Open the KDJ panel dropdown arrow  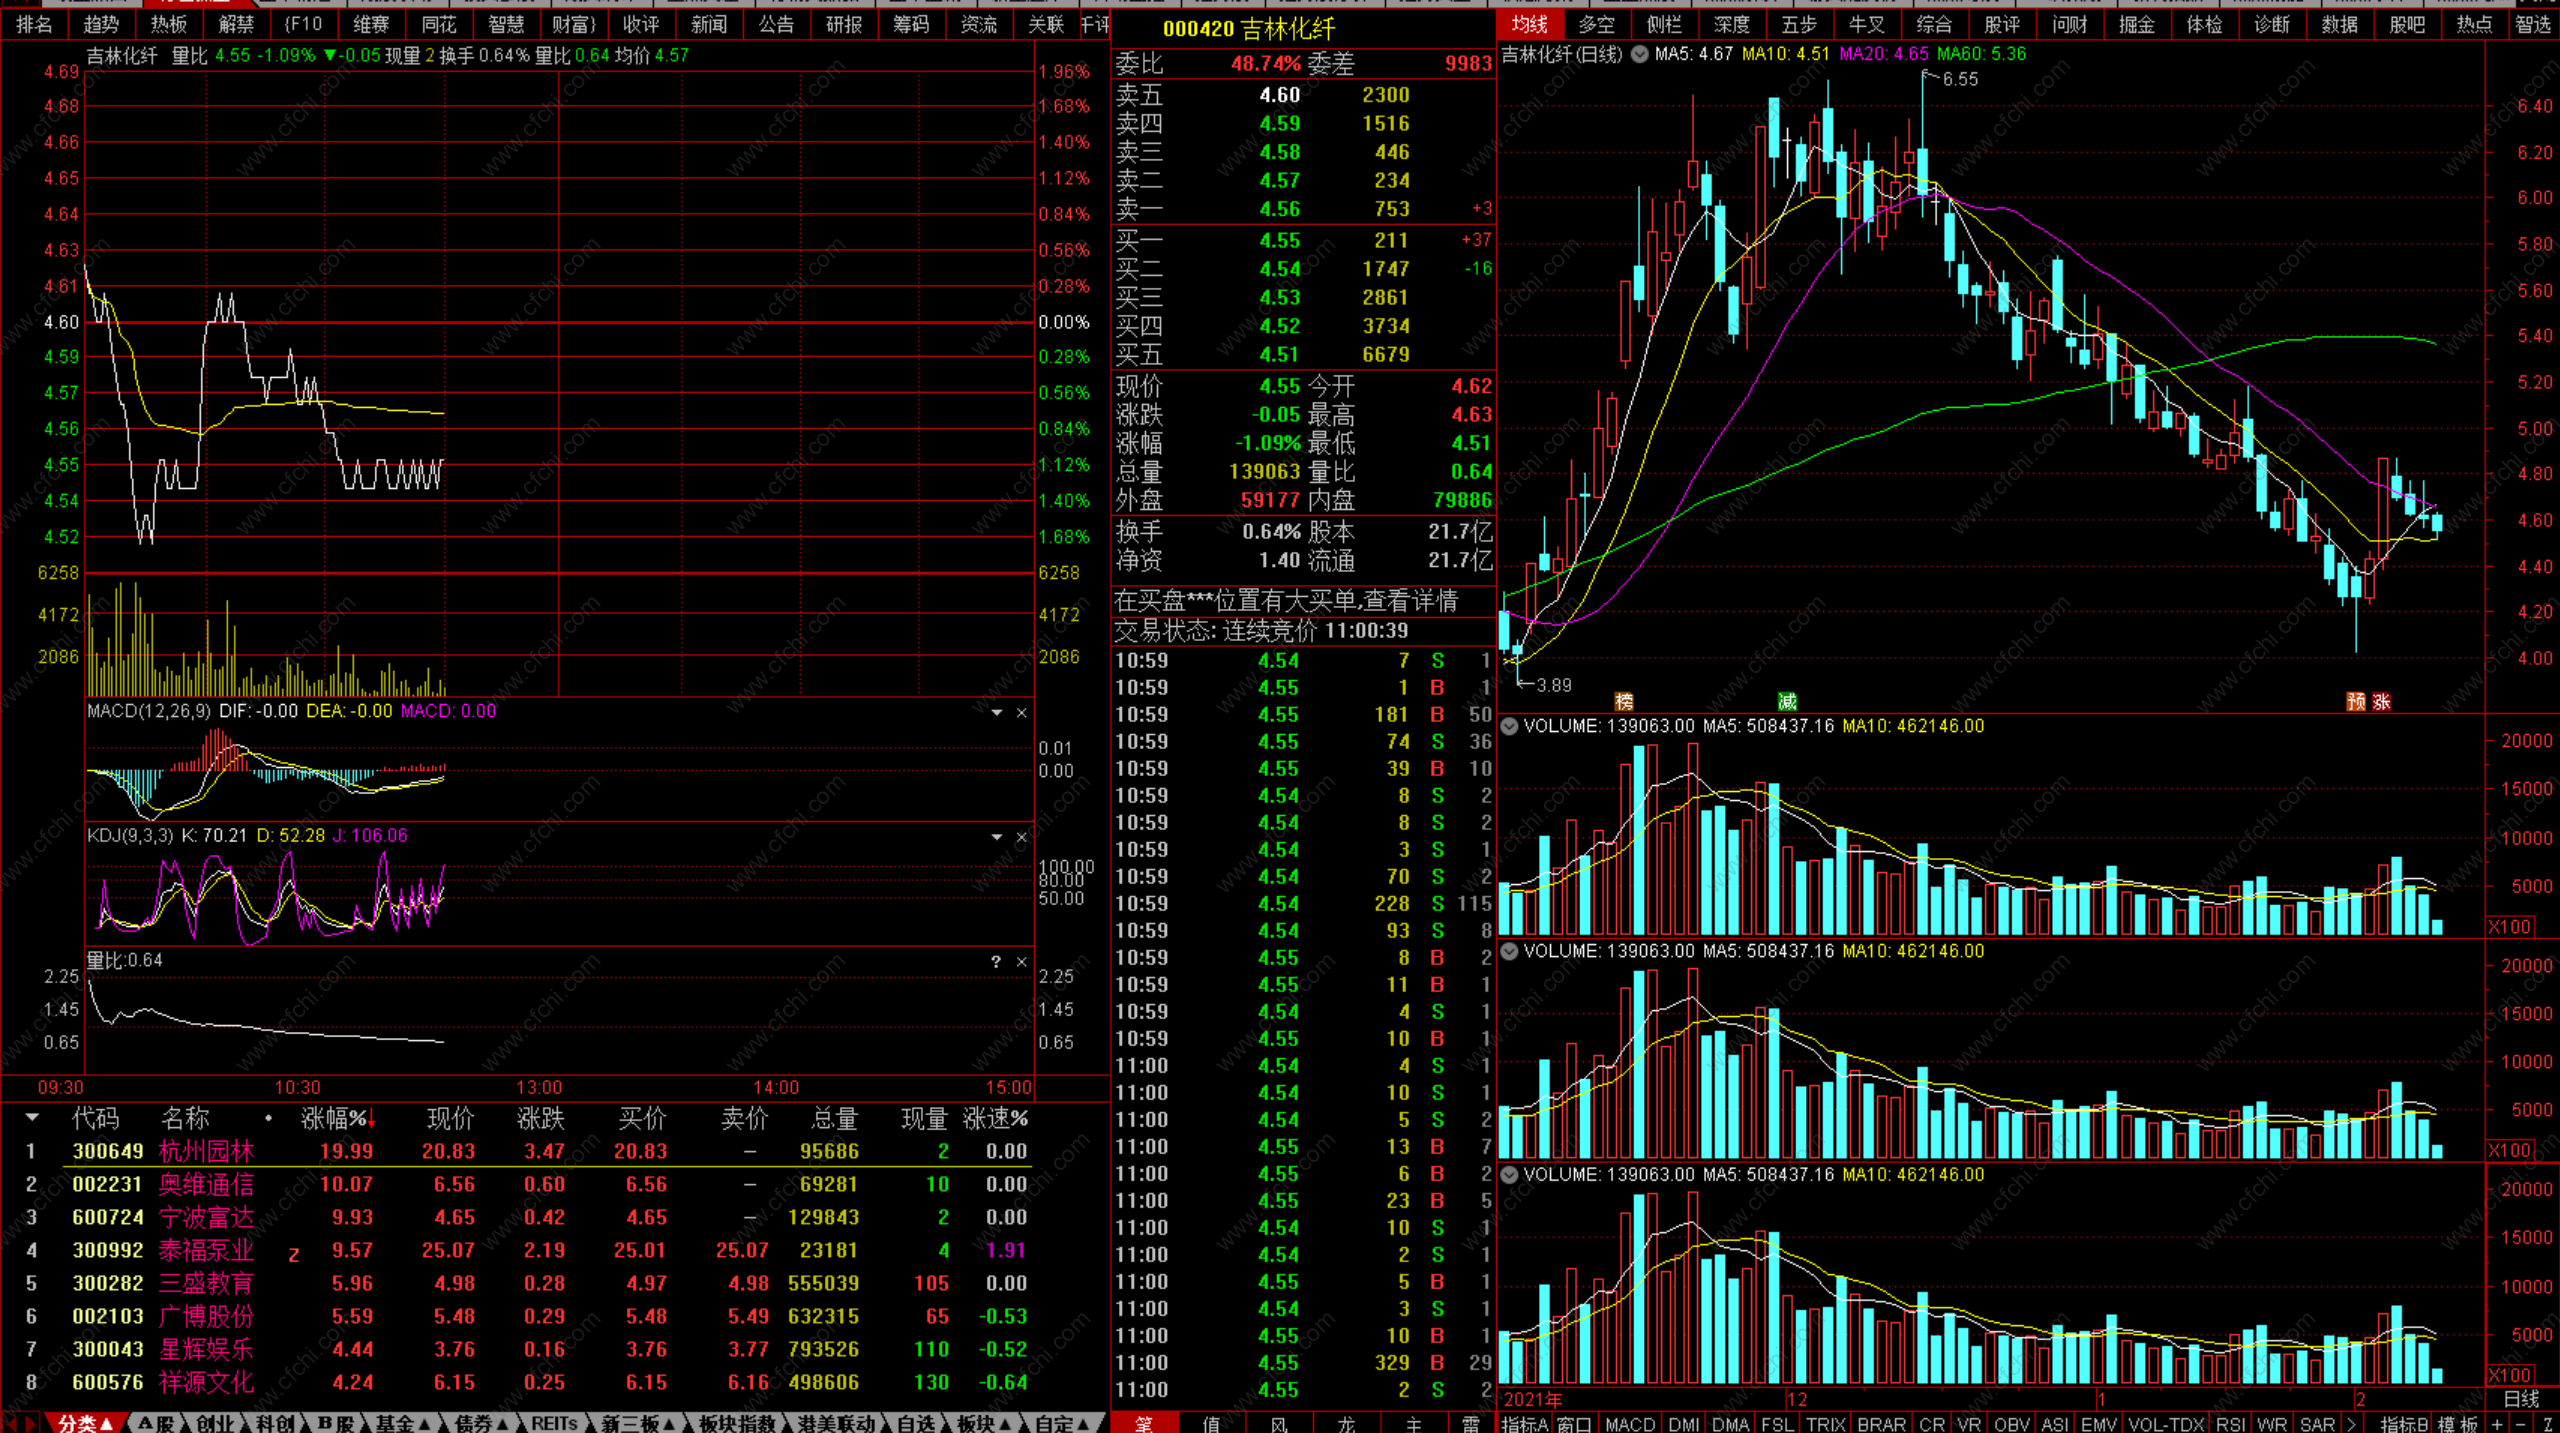pyautogui.click(x=996, y=836)
